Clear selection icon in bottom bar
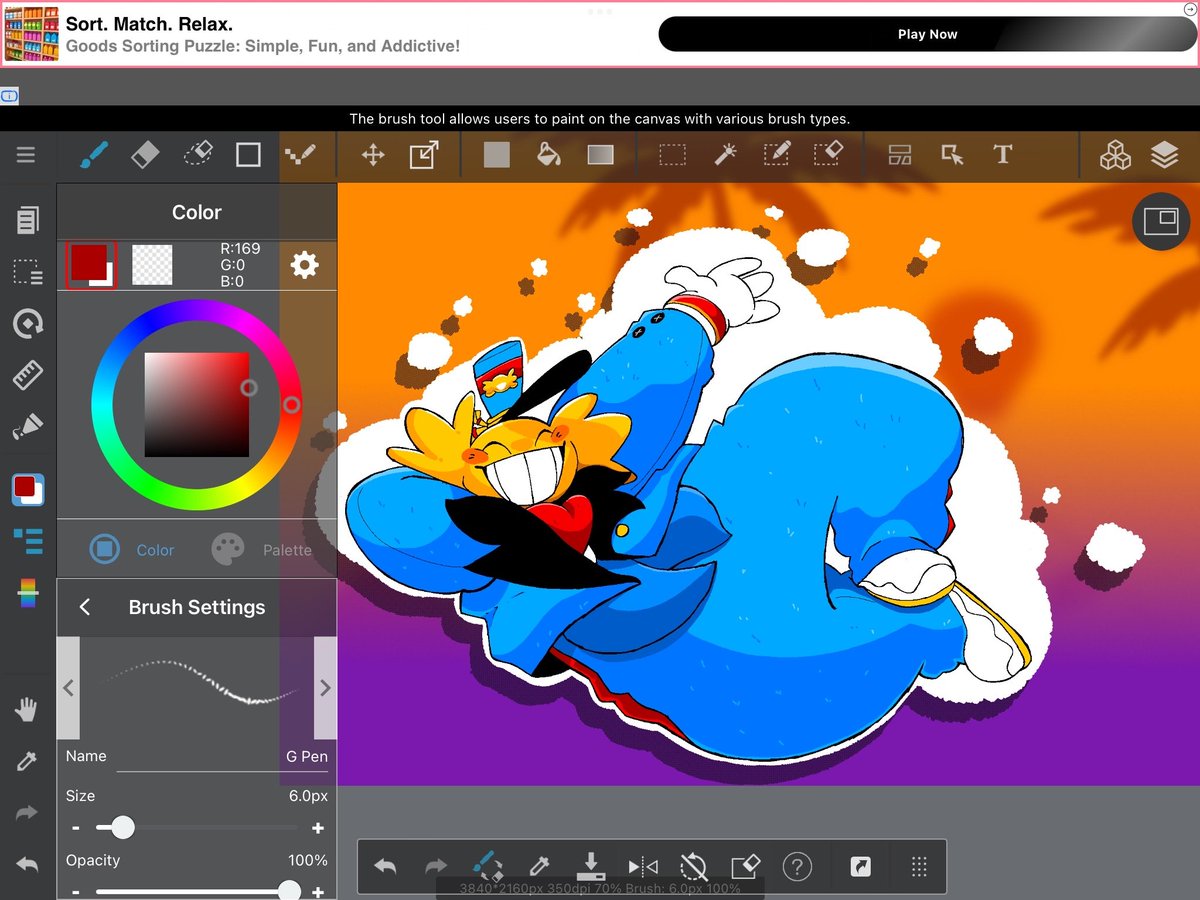This screenshot has width=1200, height=900. [x=745, y=866]
